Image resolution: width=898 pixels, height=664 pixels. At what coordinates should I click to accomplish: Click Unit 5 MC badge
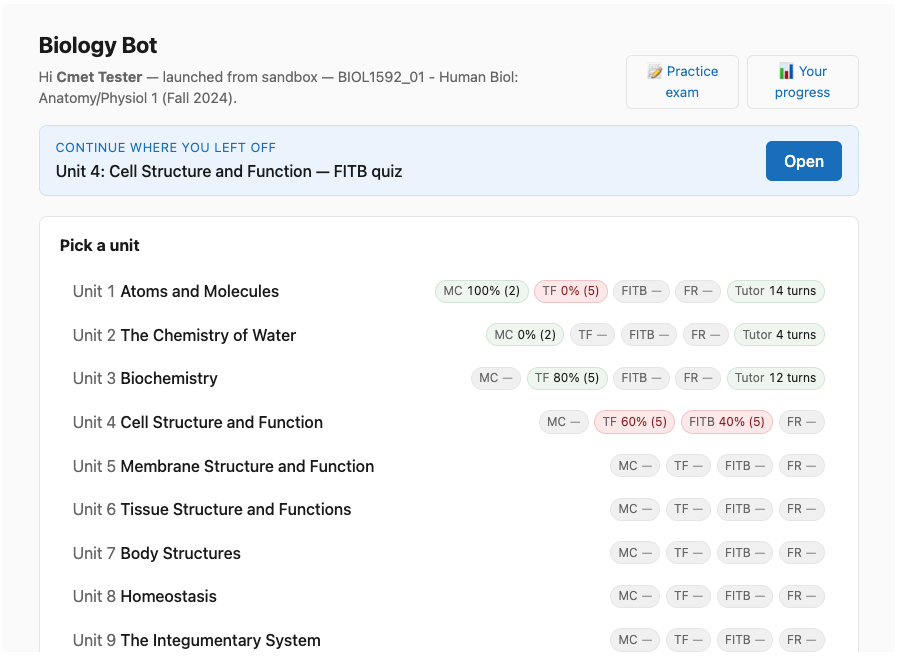[x=635, y=466]
